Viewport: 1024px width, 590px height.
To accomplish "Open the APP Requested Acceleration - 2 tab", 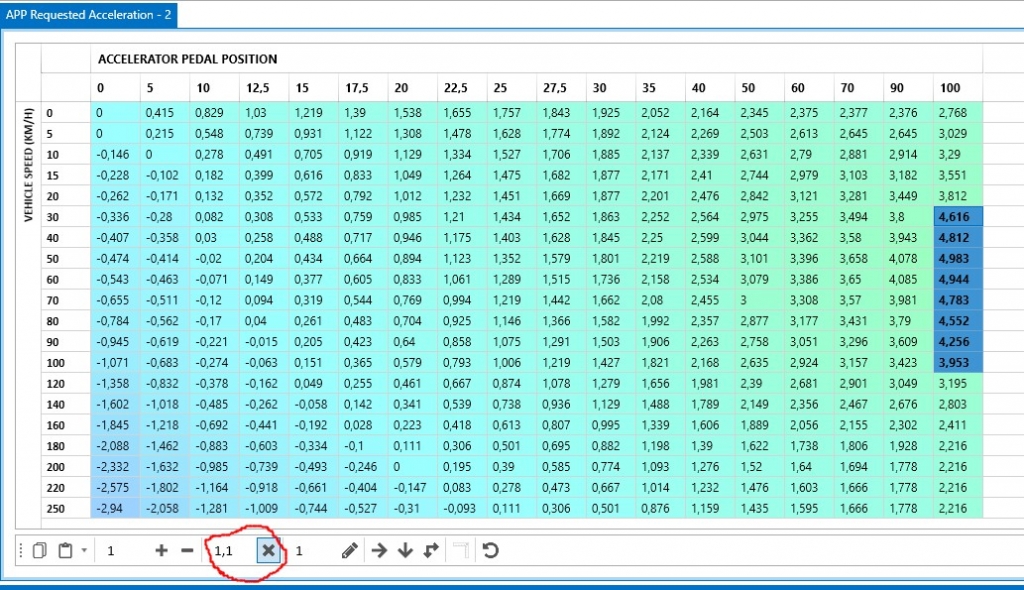I will [x=88, y=14].
